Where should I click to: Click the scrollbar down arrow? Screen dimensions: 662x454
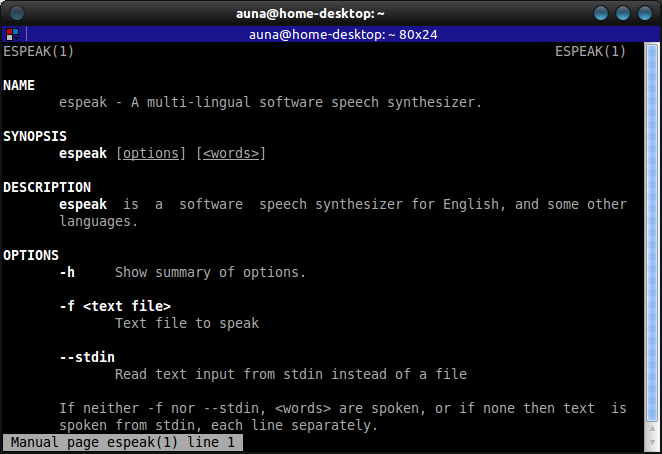pyautogui.click(x=652, y=442)
